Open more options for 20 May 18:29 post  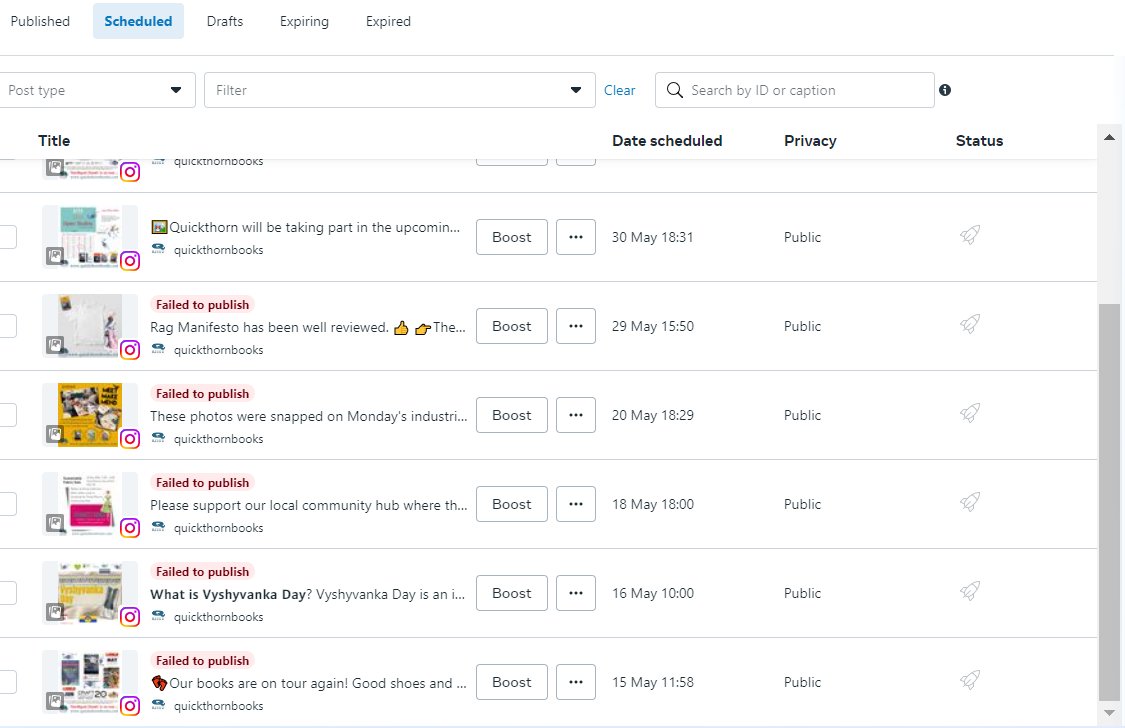pyautogui.click(x=575, y=415)
